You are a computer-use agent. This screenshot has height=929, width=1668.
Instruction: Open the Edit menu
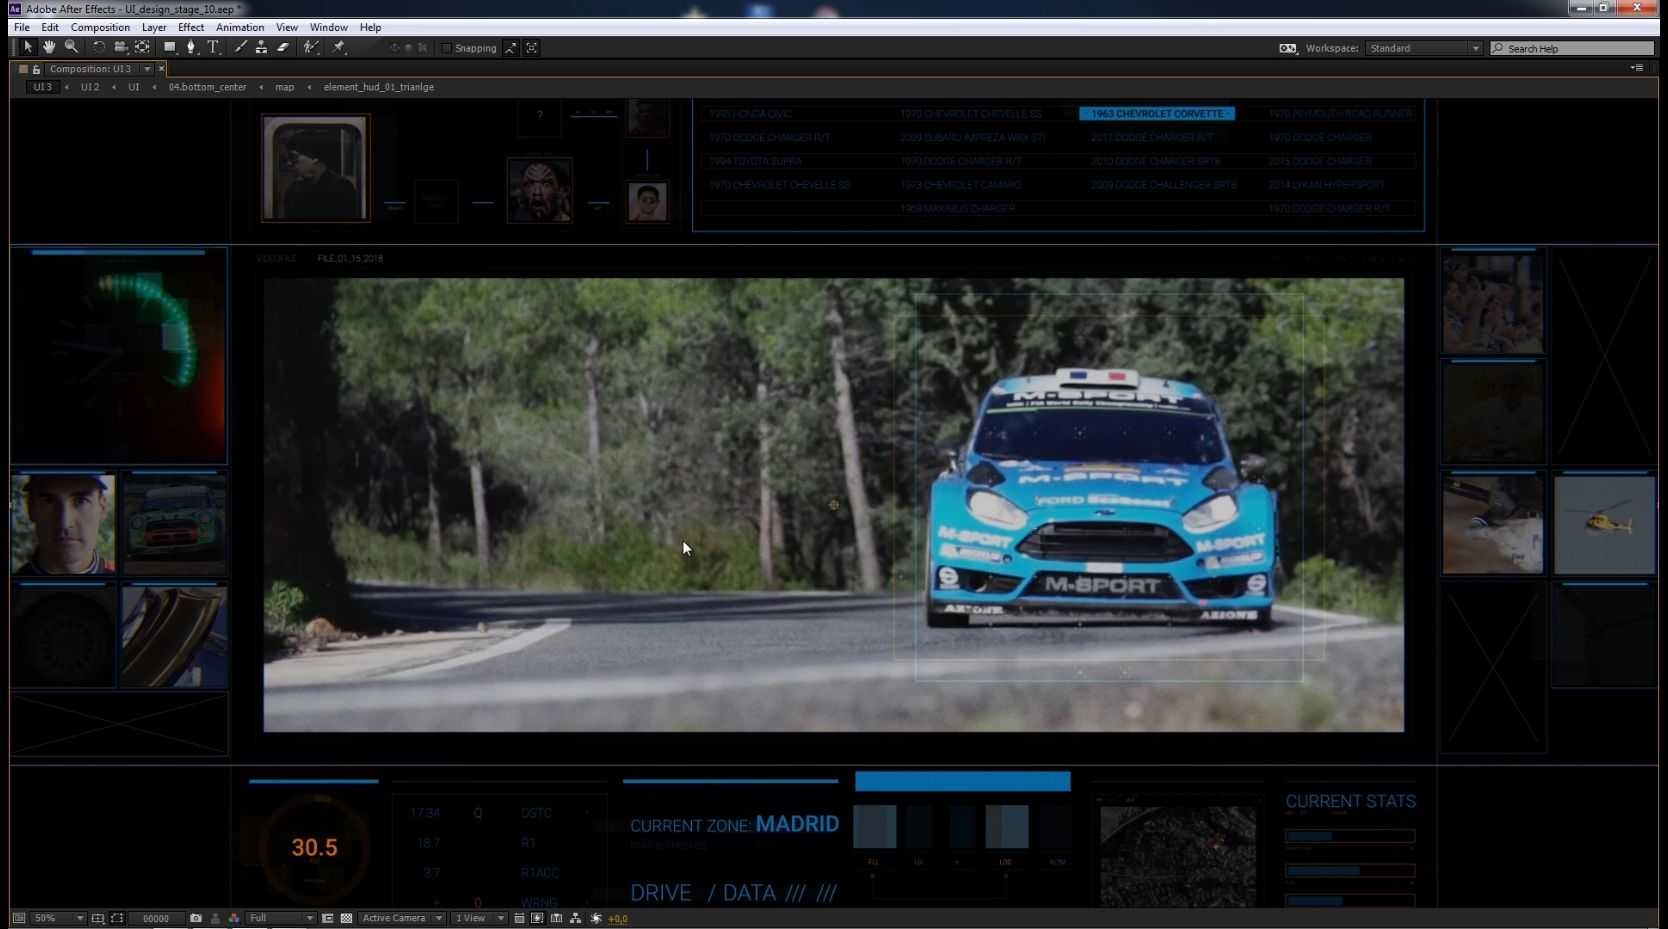50,27
